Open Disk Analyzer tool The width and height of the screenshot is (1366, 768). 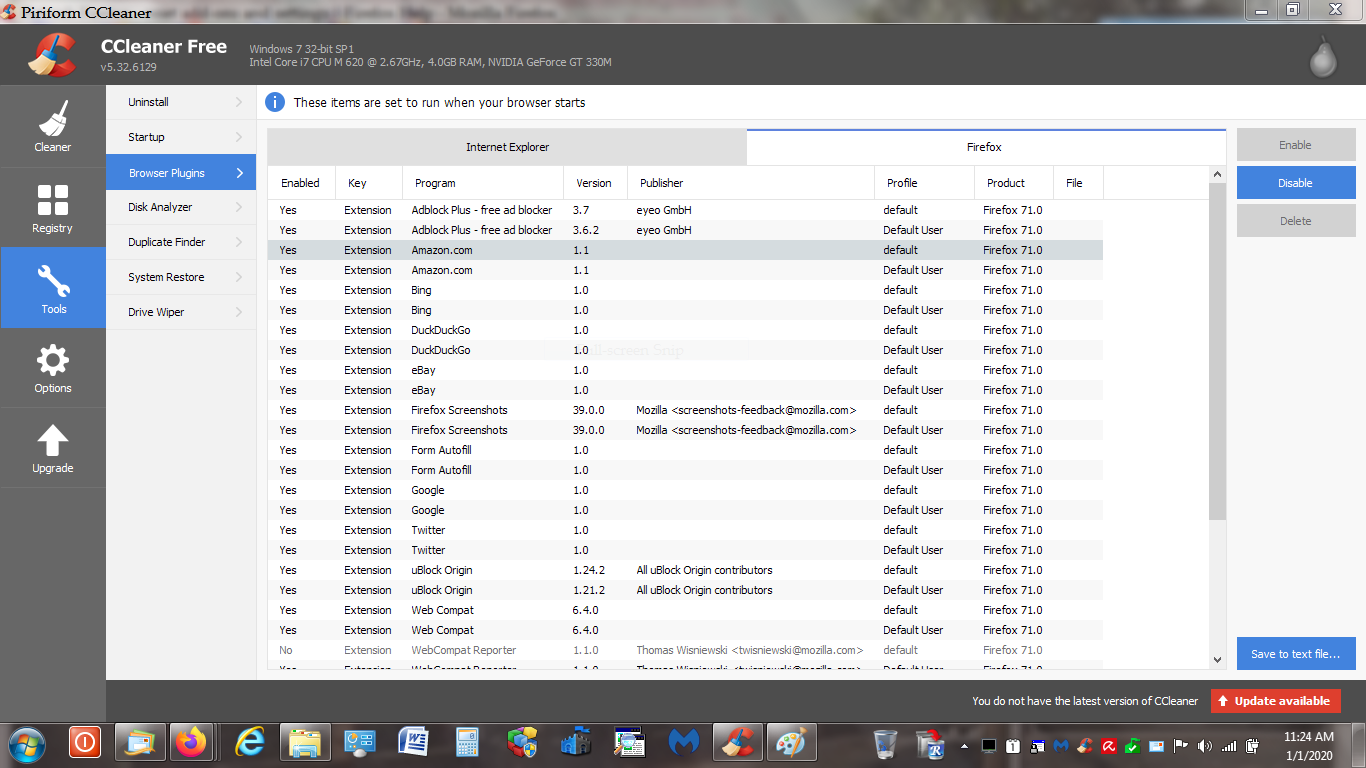coord(181,207)
